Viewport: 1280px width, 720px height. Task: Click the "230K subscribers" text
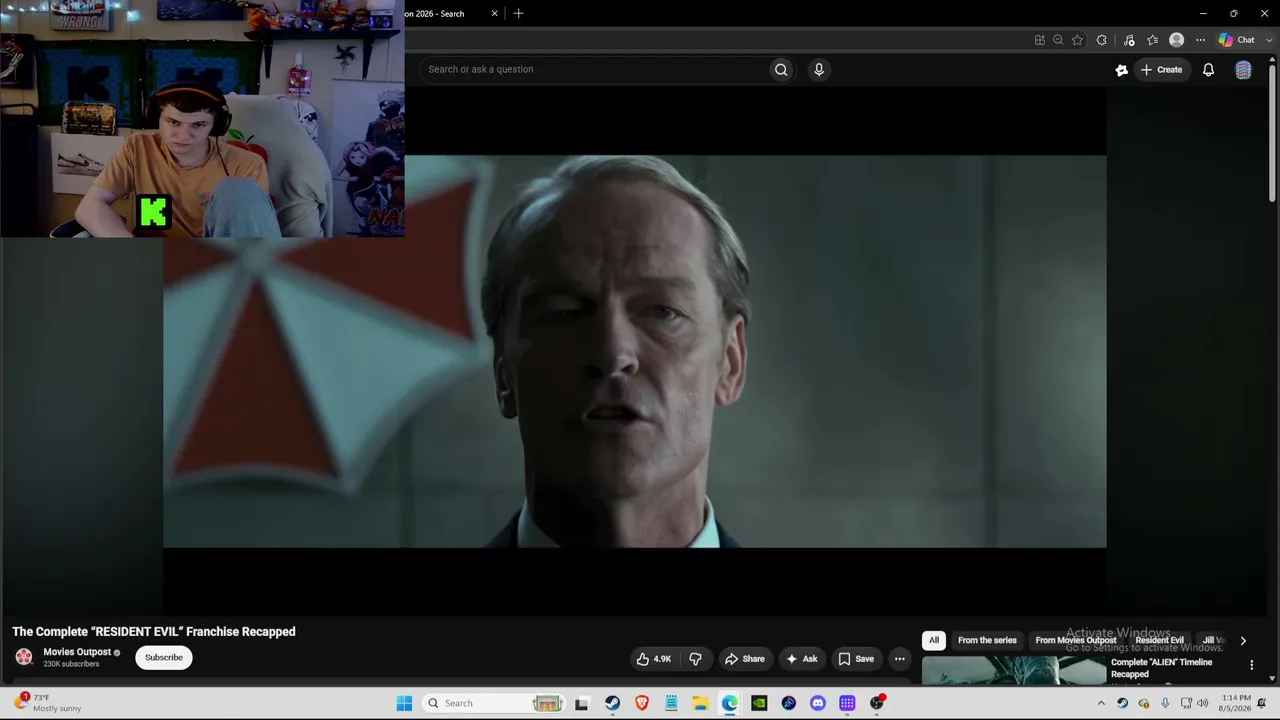coord(71,664)
